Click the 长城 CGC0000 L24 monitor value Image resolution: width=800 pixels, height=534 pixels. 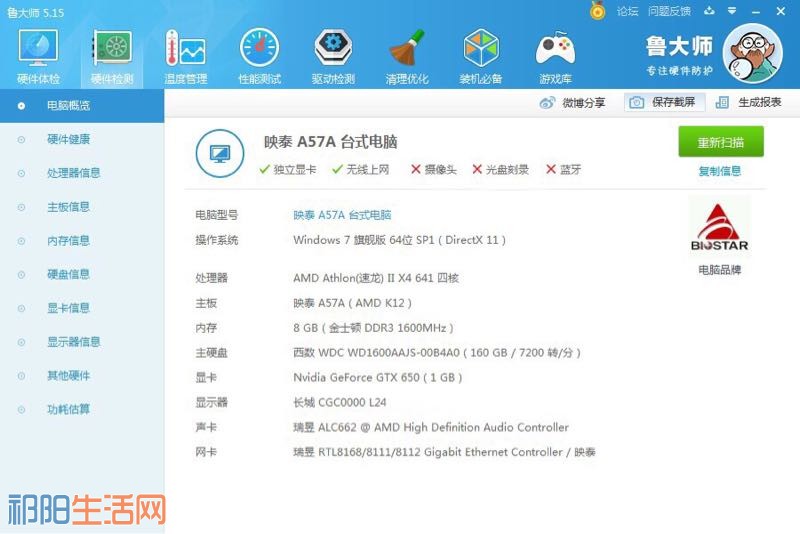coord(340,402)
